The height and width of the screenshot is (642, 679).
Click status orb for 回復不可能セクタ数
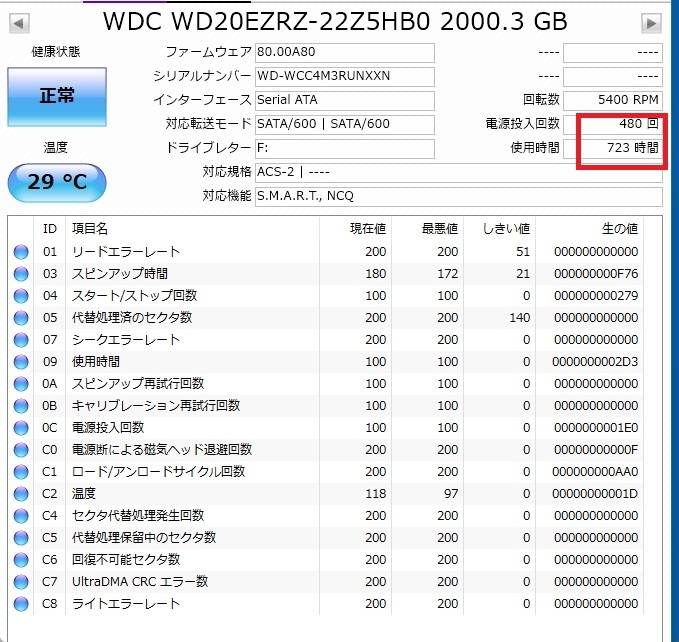pyautogui.click(x=21, y=560)
